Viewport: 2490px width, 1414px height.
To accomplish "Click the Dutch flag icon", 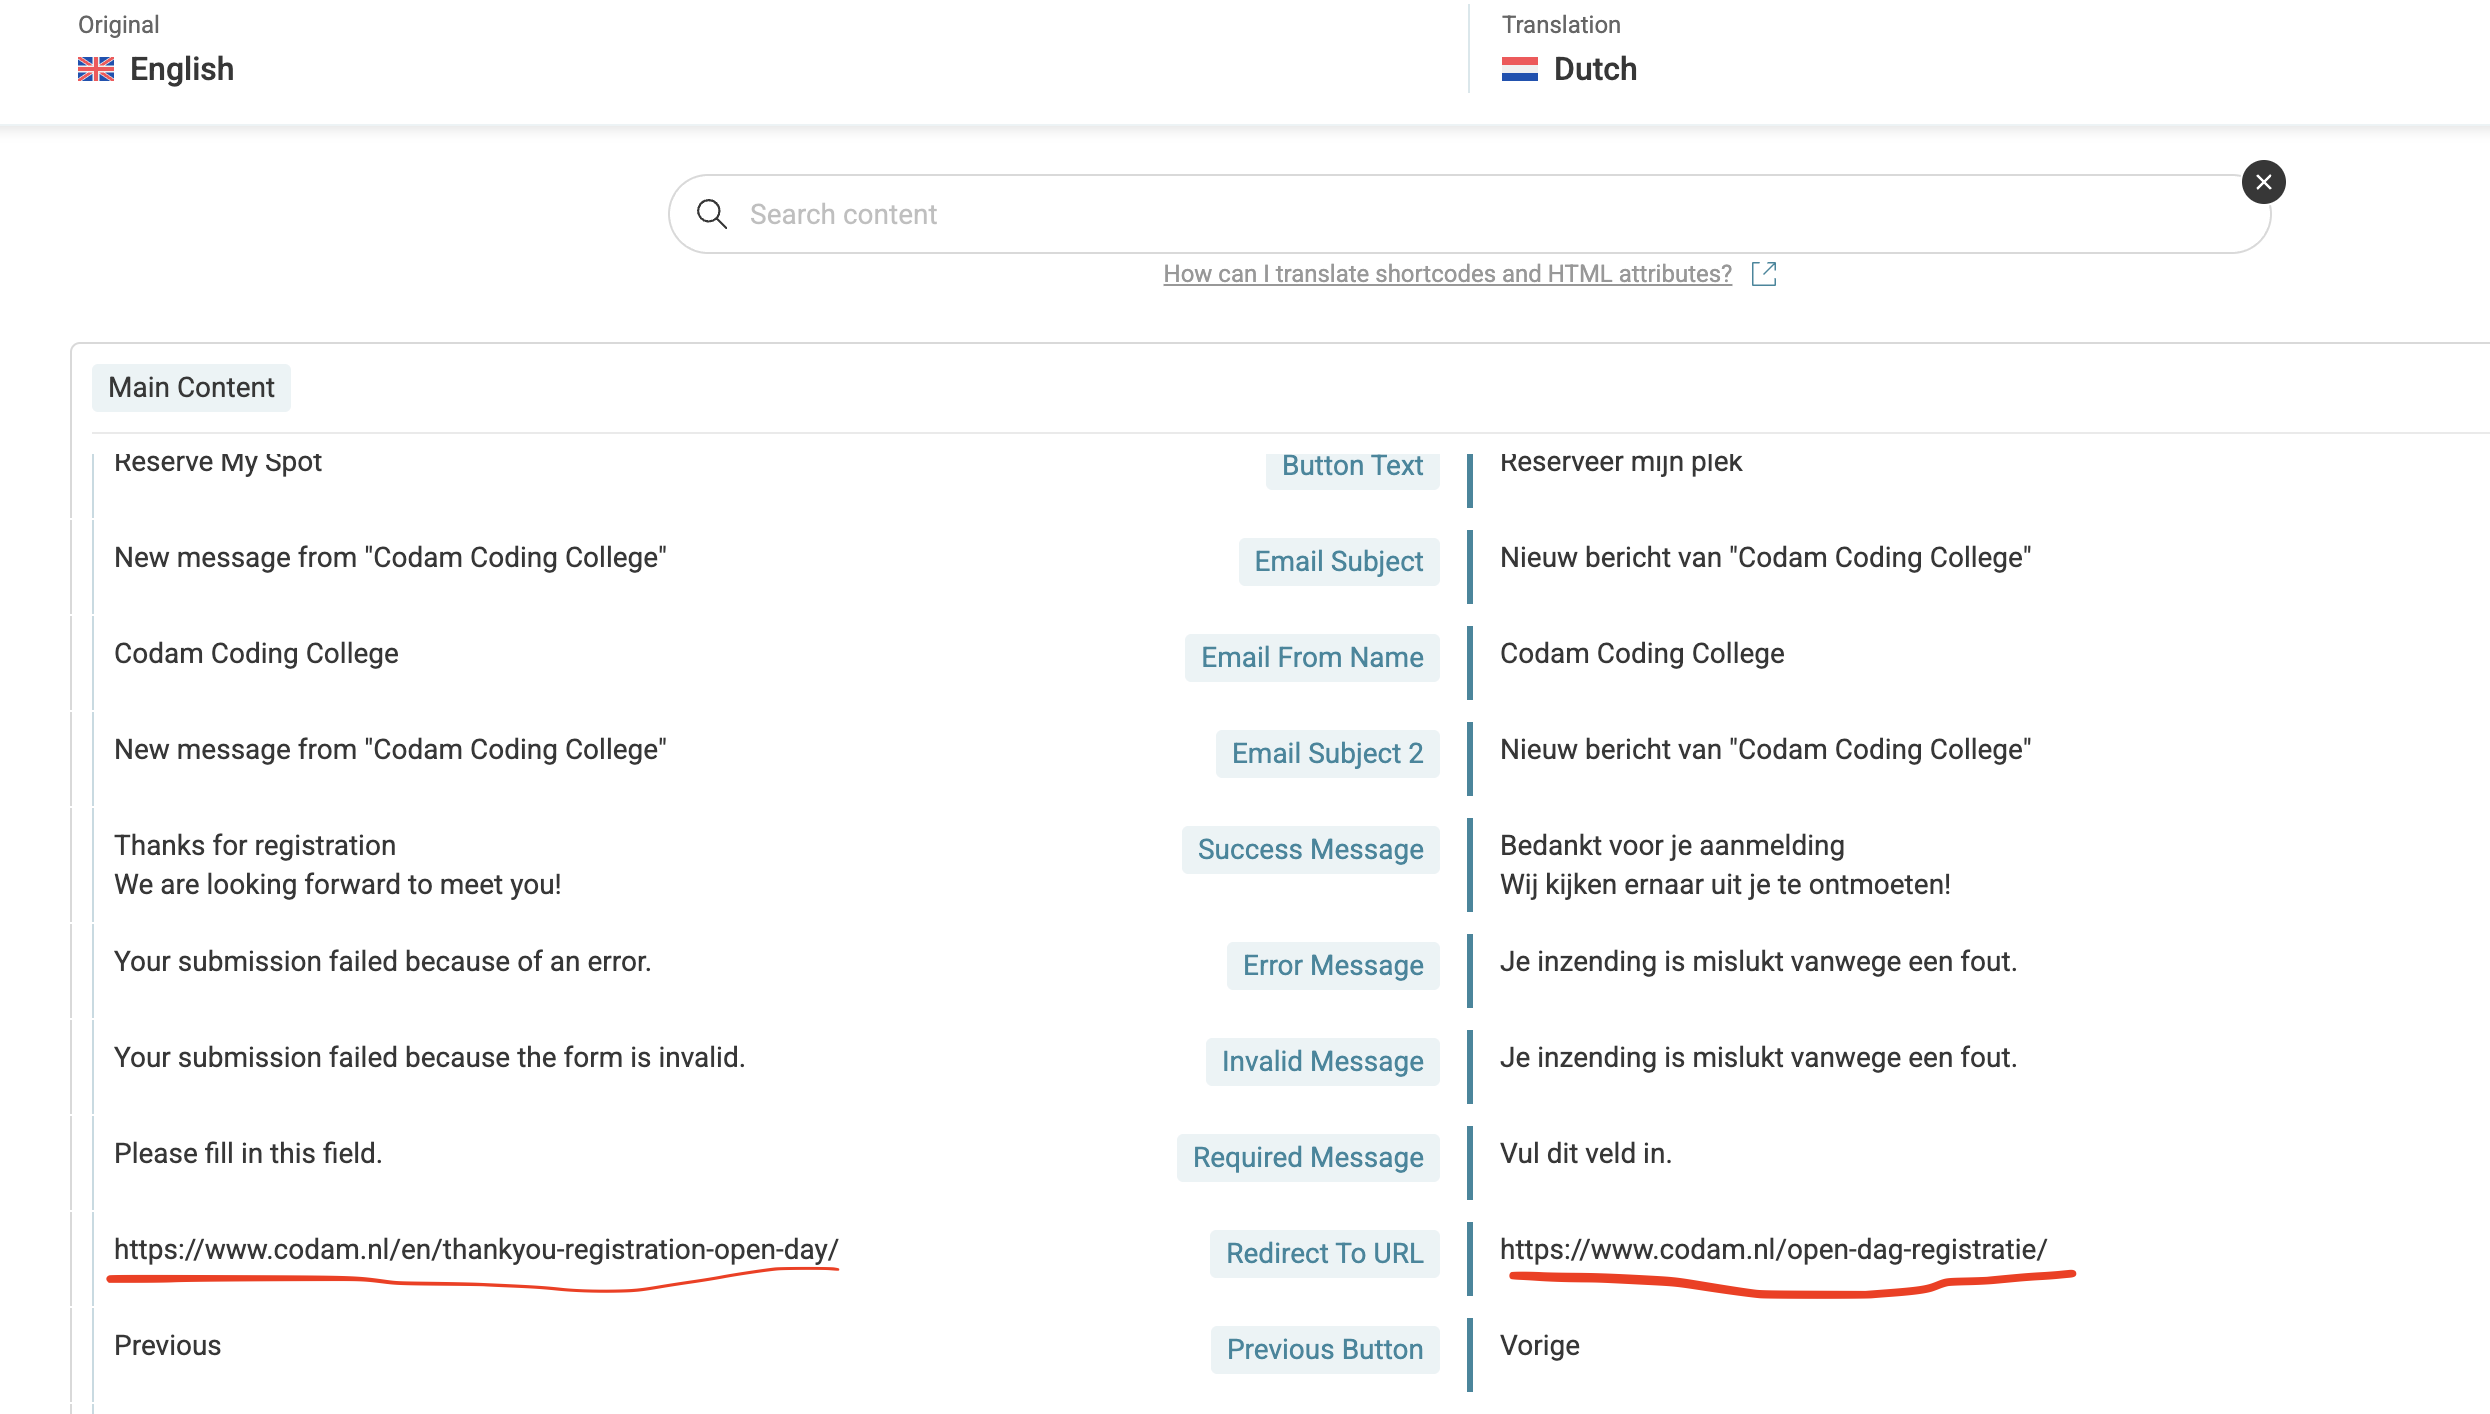I will coord(1519,69).
